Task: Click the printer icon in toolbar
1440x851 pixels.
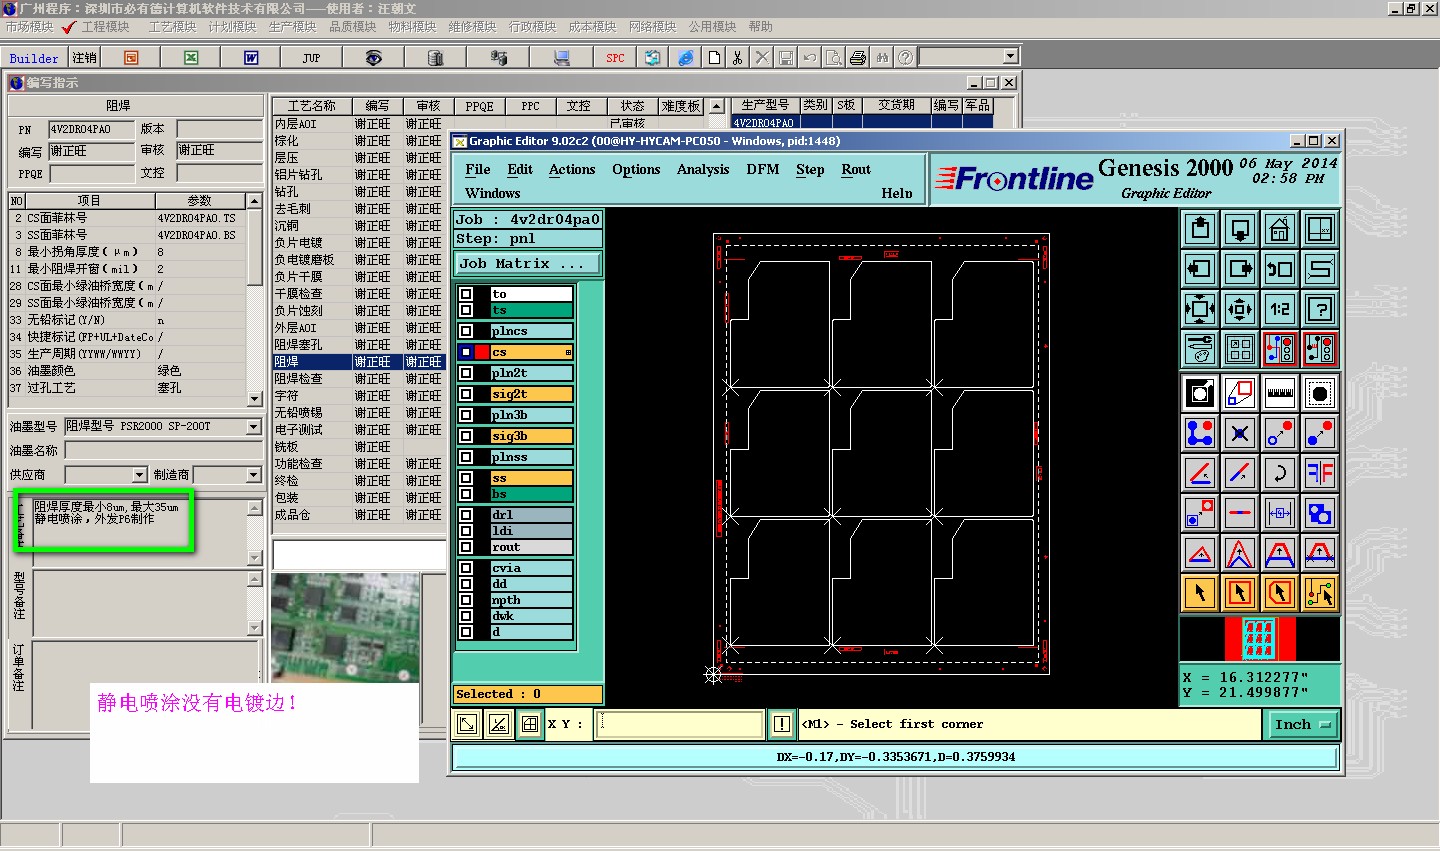Action: [857, 58]
